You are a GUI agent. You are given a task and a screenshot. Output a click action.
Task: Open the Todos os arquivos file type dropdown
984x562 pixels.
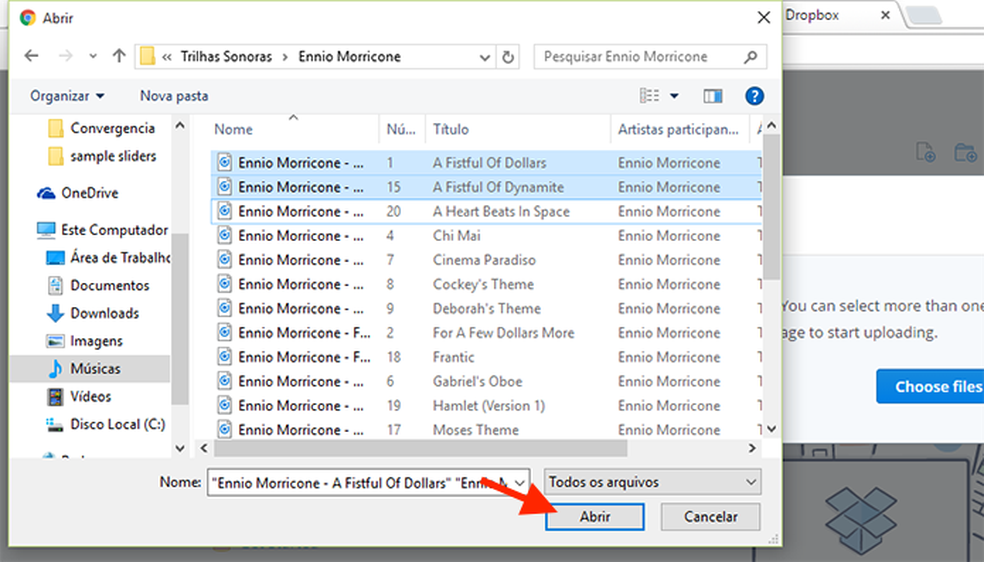pyautogui.click(x=653, y=482)
